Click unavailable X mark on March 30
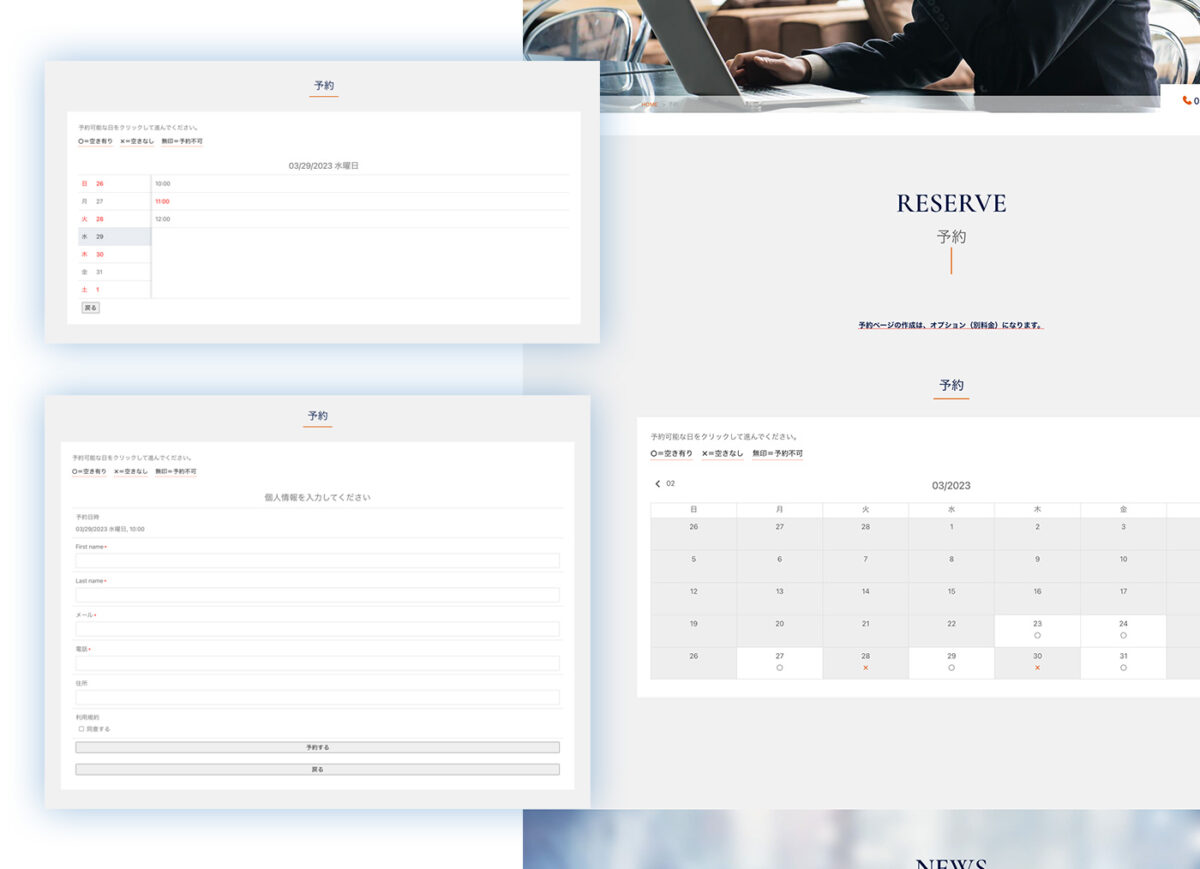 (1037, 667)
